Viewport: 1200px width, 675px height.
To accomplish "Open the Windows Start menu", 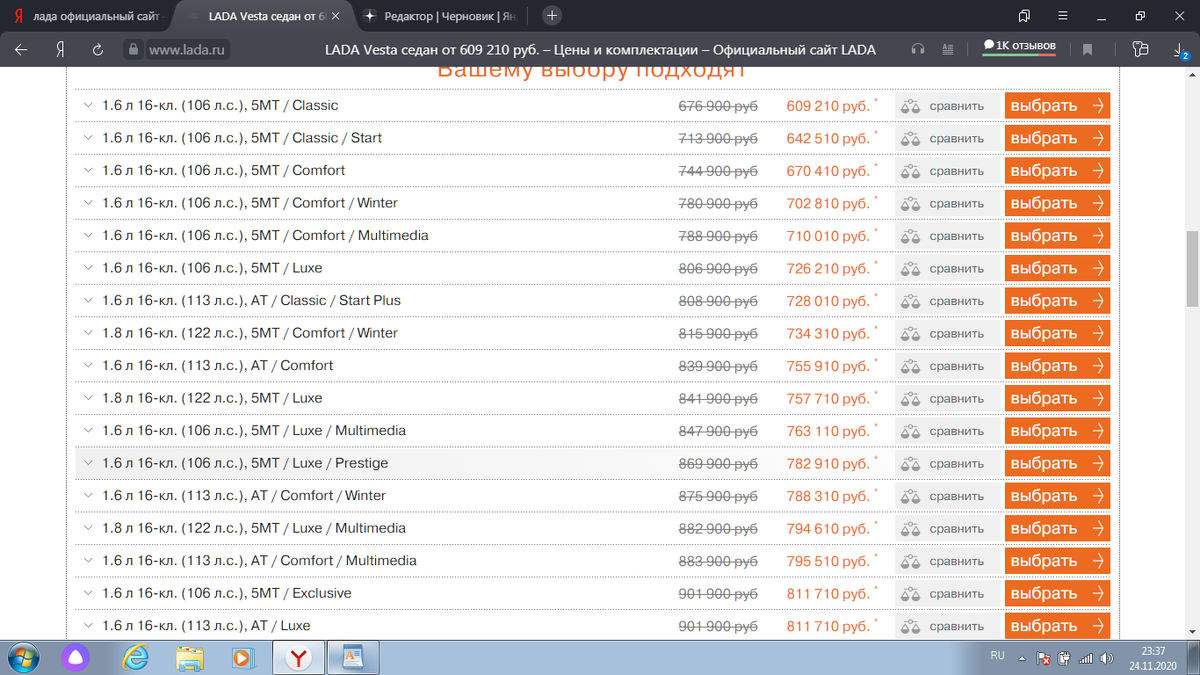I will pos(25,657).
